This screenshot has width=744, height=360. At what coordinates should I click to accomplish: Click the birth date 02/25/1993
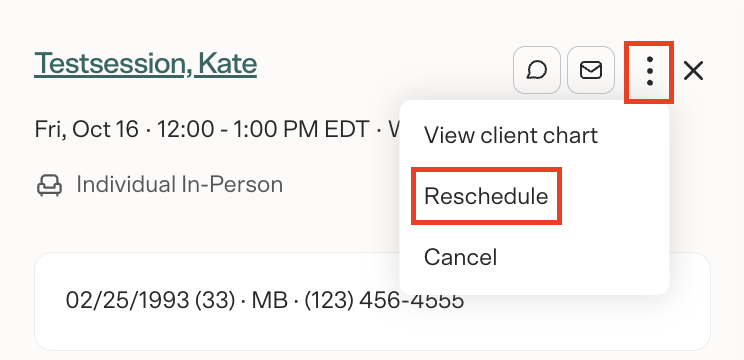[127, 300]
